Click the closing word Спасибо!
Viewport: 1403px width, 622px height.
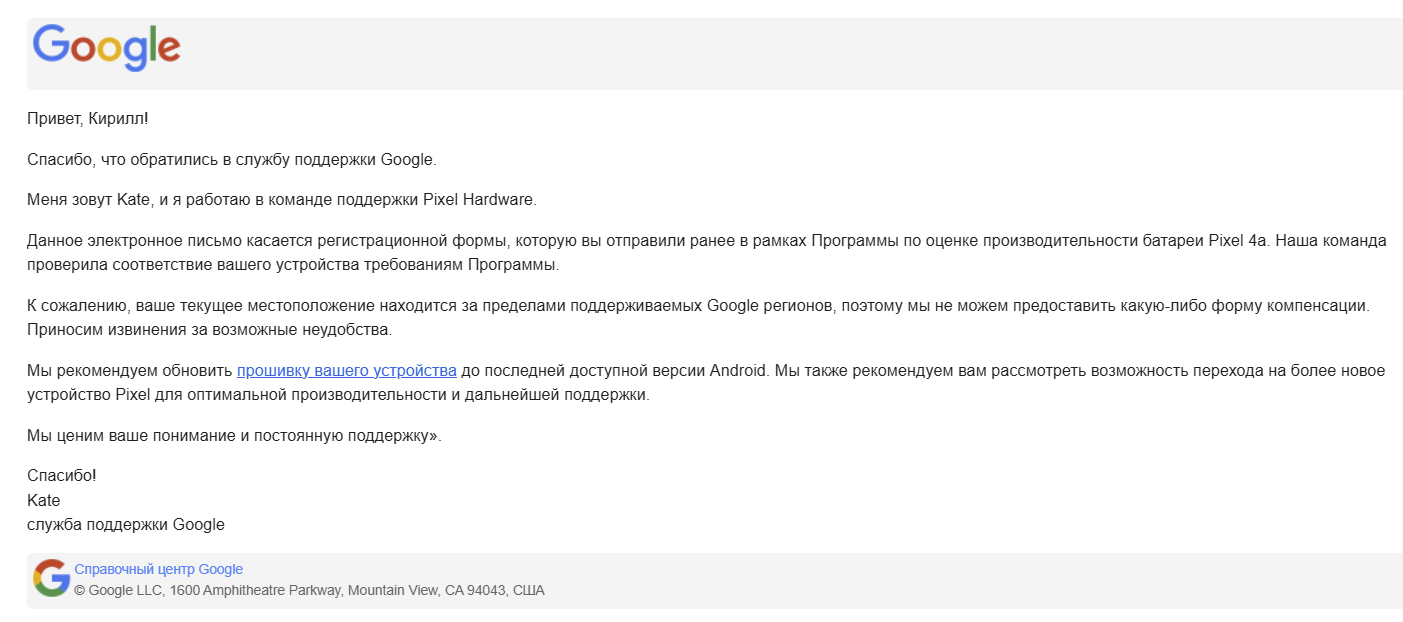61,476
